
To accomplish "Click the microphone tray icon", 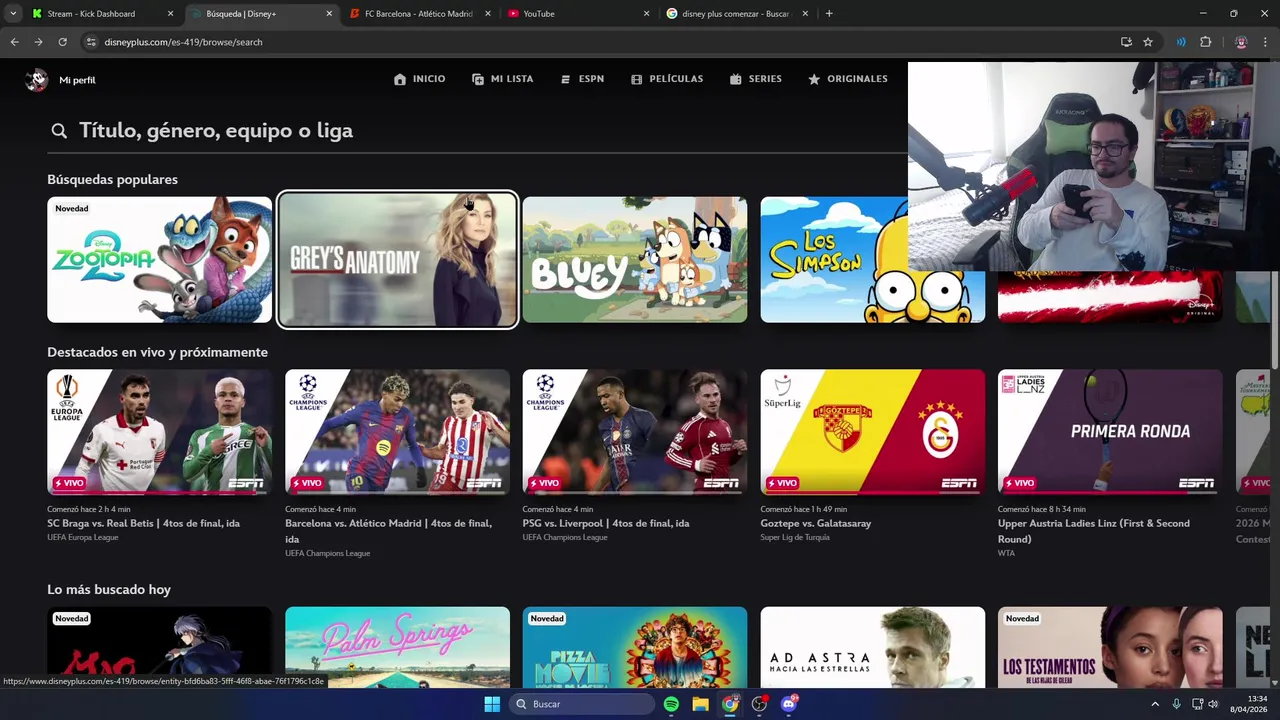I will pos(1176,704).
